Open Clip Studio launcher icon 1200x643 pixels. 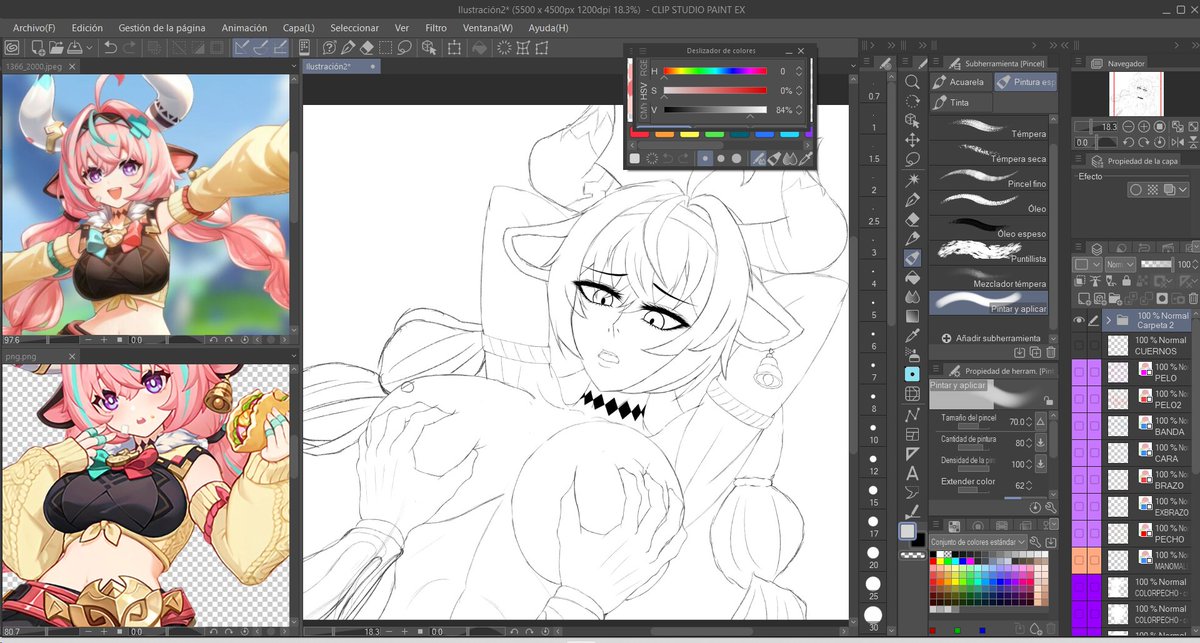click(x=12, y=47)
